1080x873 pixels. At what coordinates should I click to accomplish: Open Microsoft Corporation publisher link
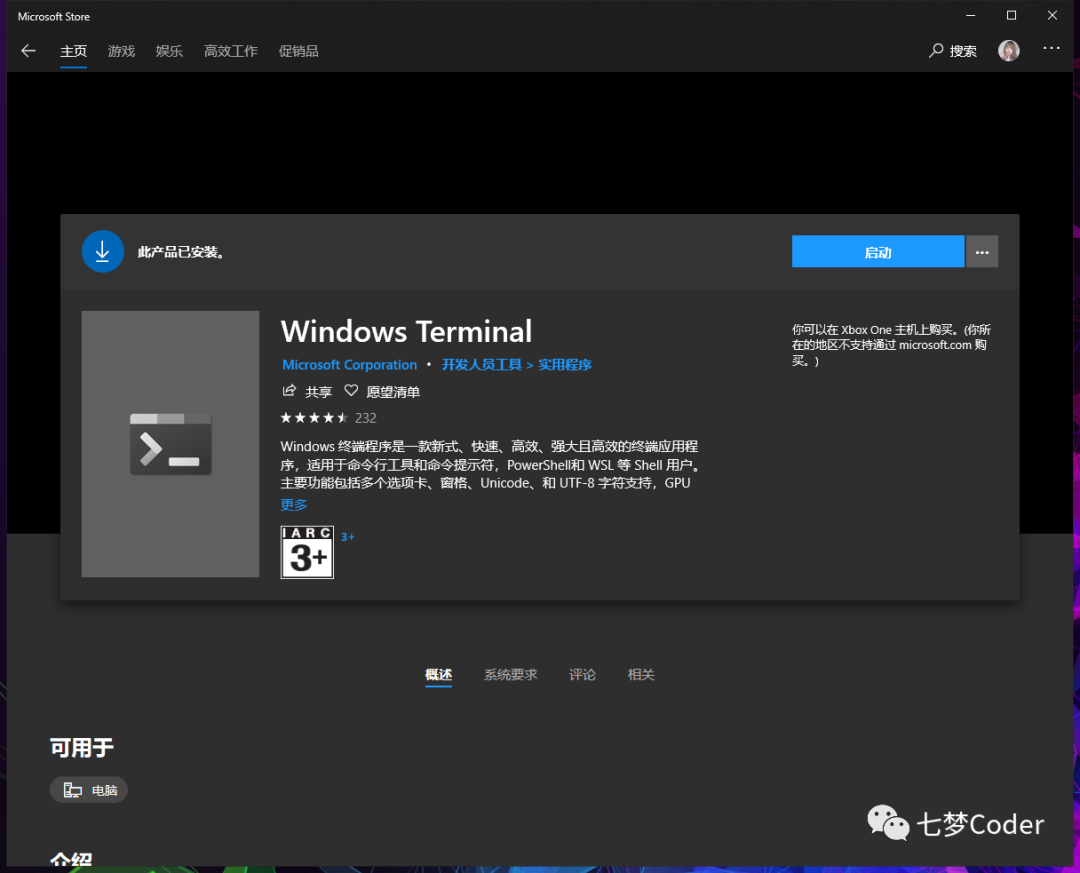click(349, 364)
